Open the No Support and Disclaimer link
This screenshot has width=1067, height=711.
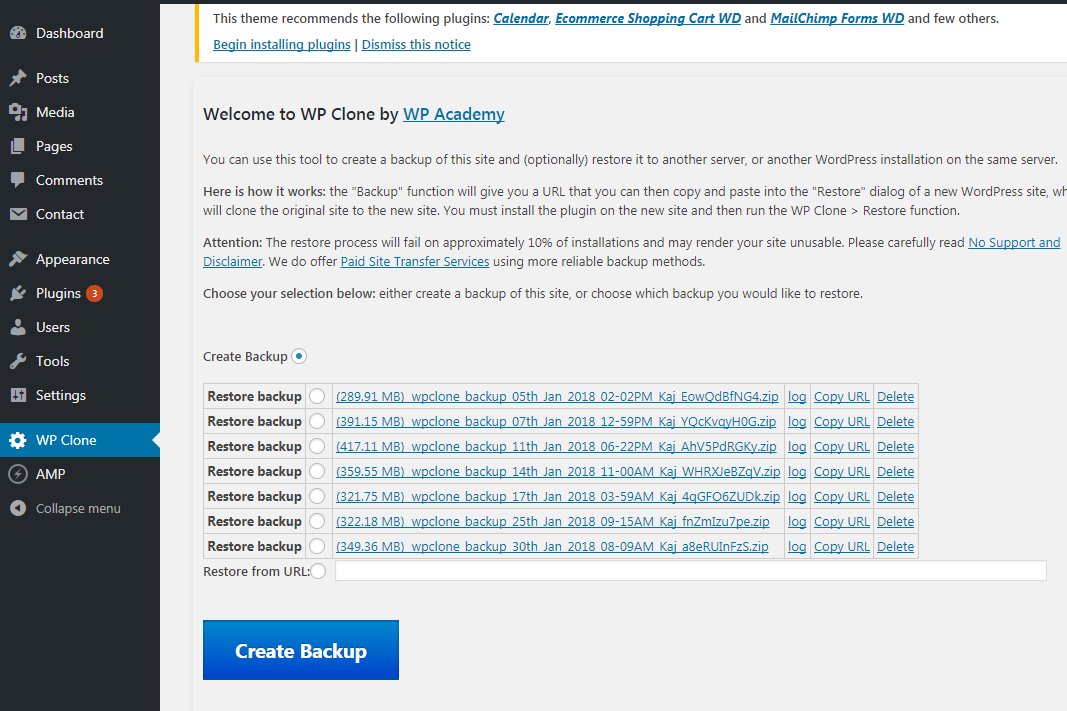click(x=1014, y=242)
